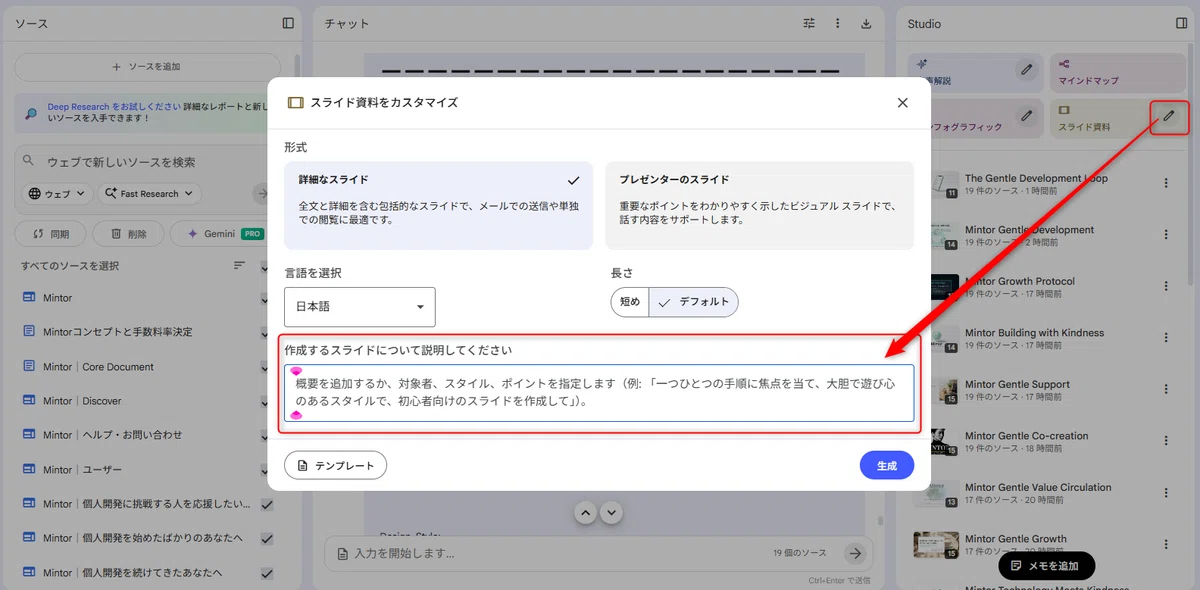This screenshot has width=1200, height=590.
Task: Click the テンプレート button
Action: pos(335,465)
